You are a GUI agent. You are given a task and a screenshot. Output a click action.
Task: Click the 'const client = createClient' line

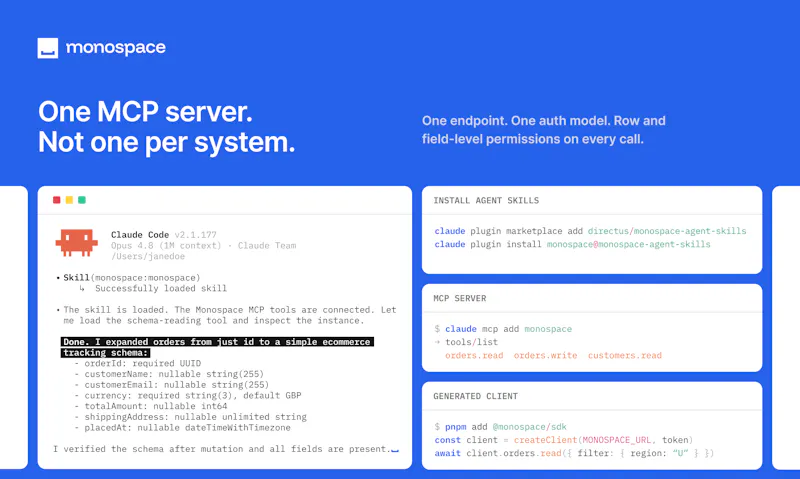coord(564,440)
